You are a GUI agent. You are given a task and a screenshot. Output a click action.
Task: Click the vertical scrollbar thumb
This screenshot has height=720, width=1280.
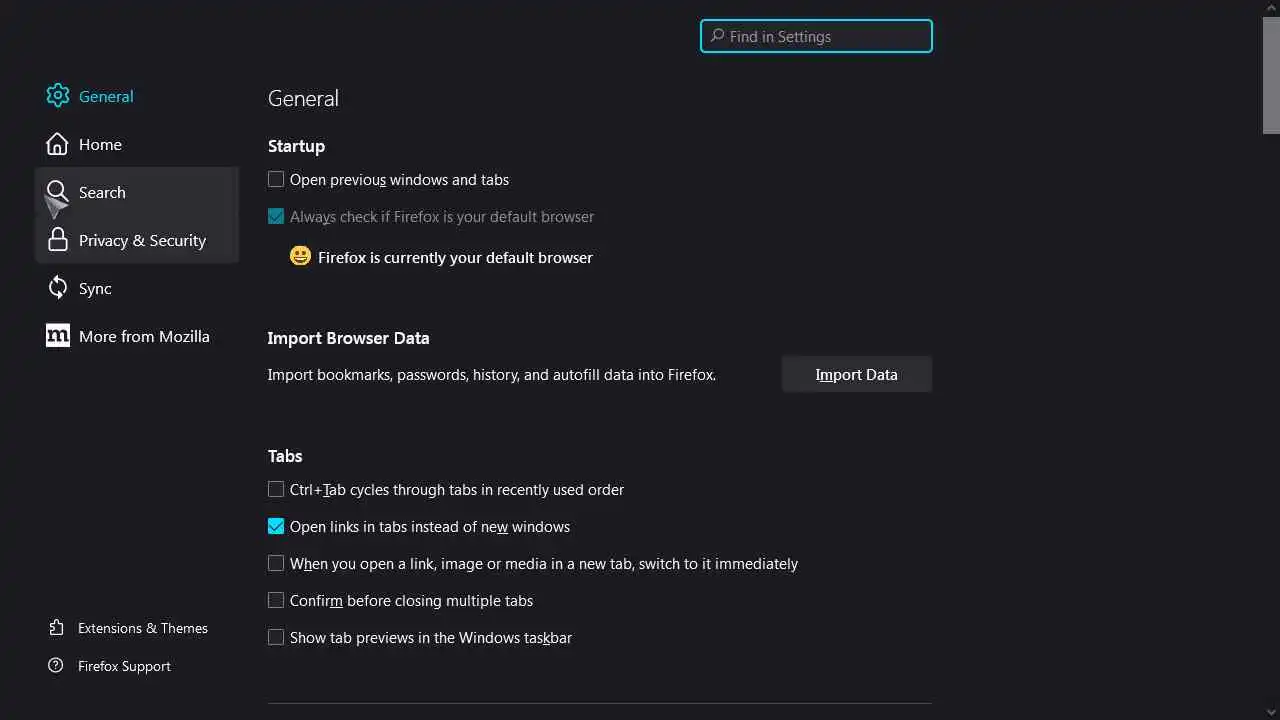click(1271, 75)
